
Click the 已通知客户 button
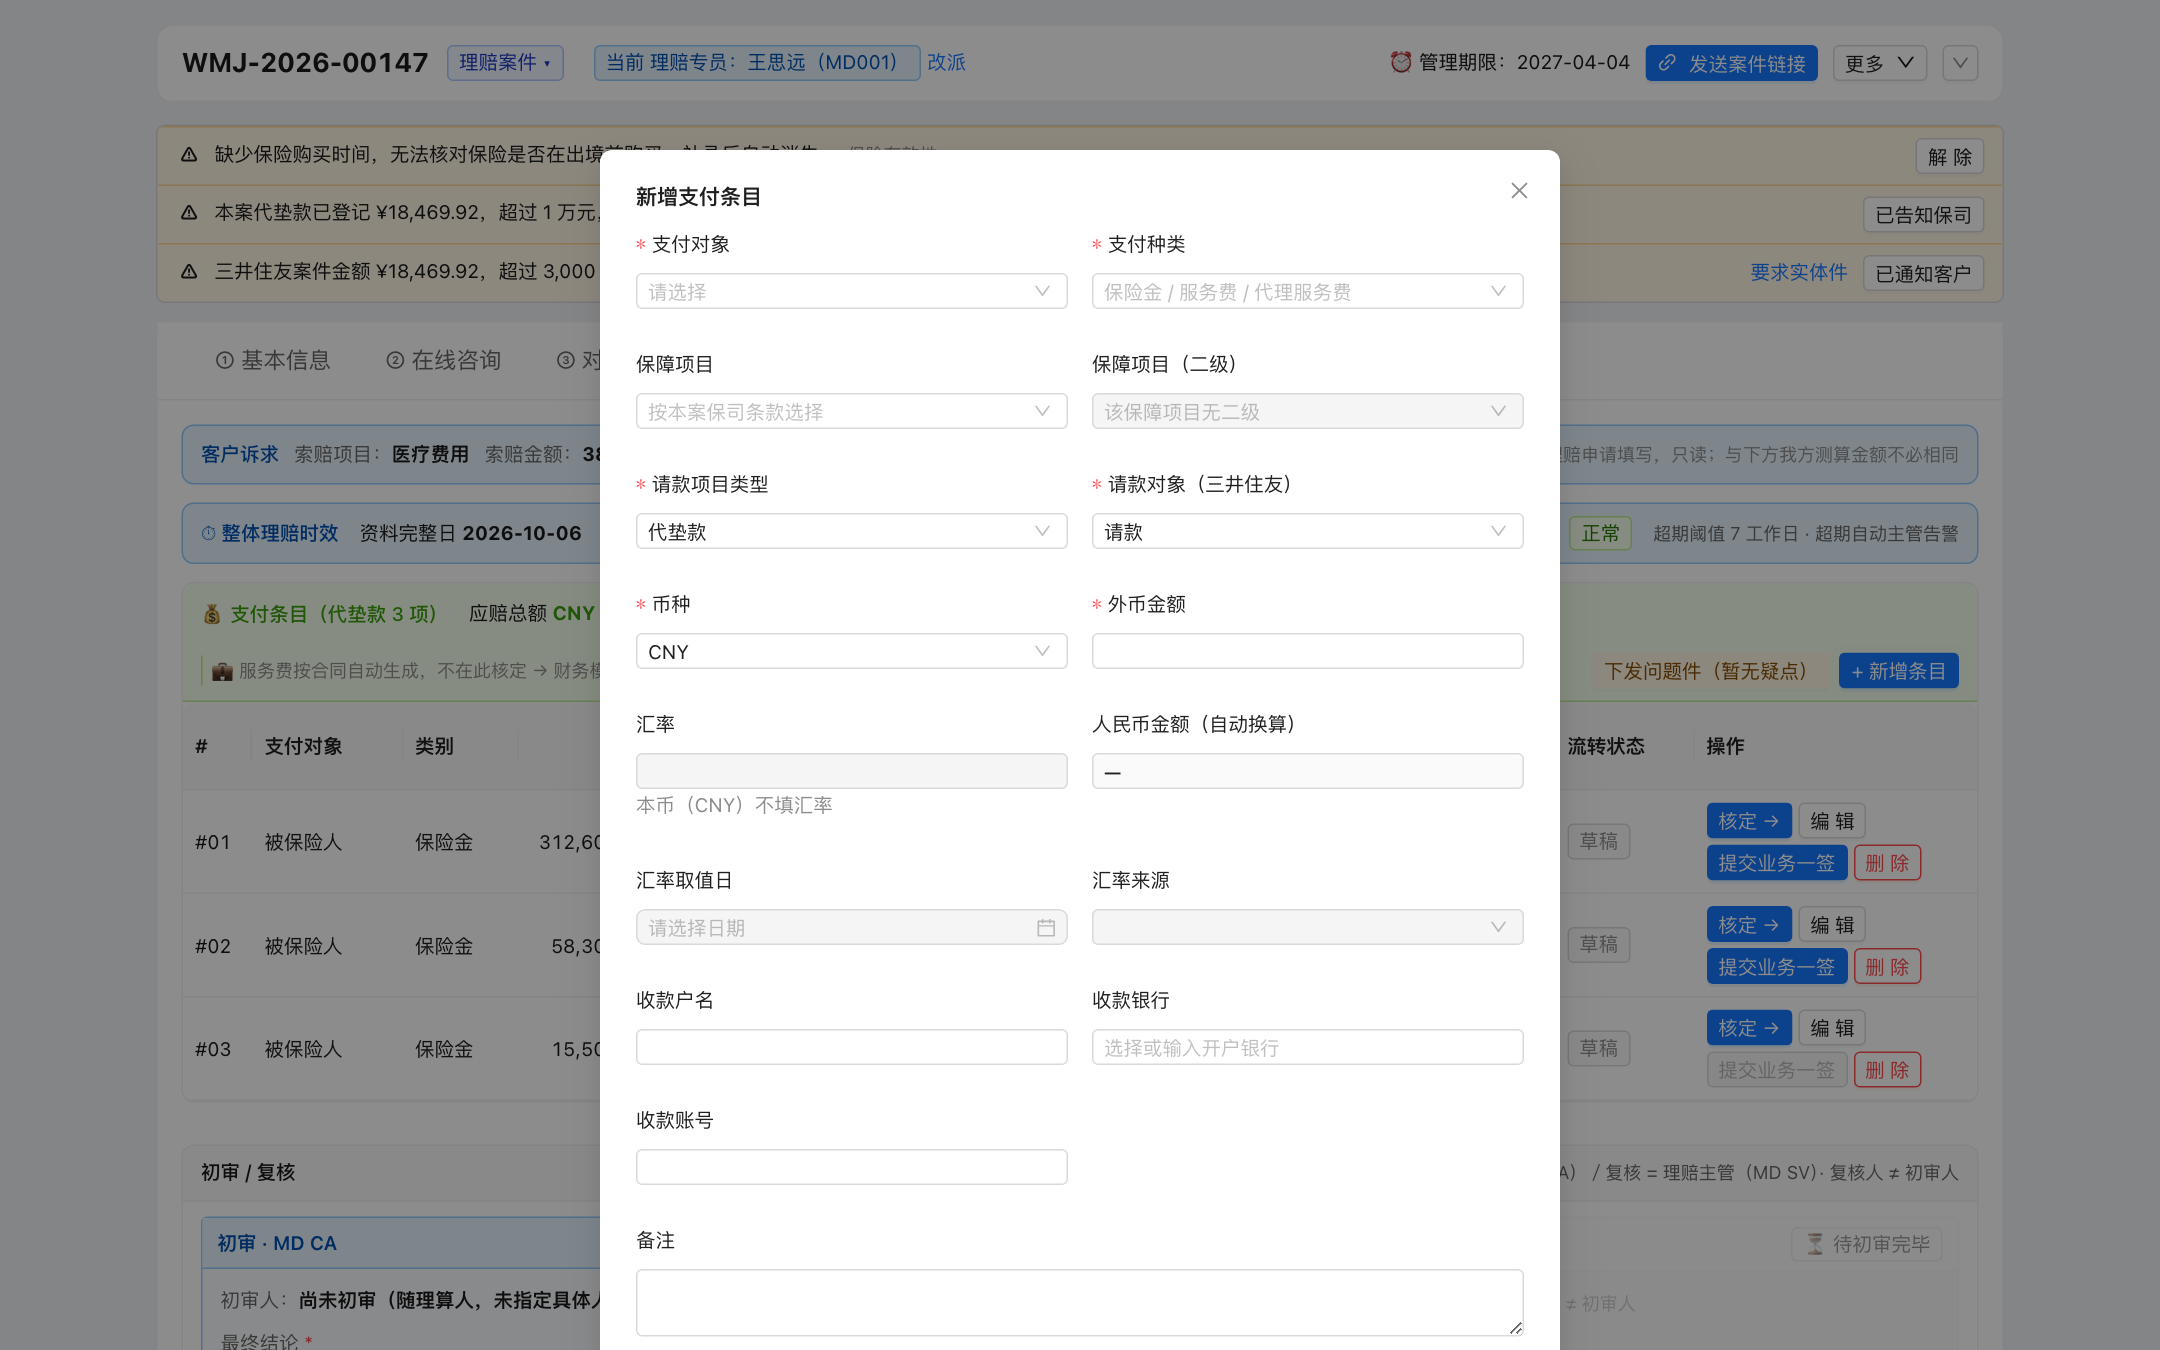(1923, 274)
